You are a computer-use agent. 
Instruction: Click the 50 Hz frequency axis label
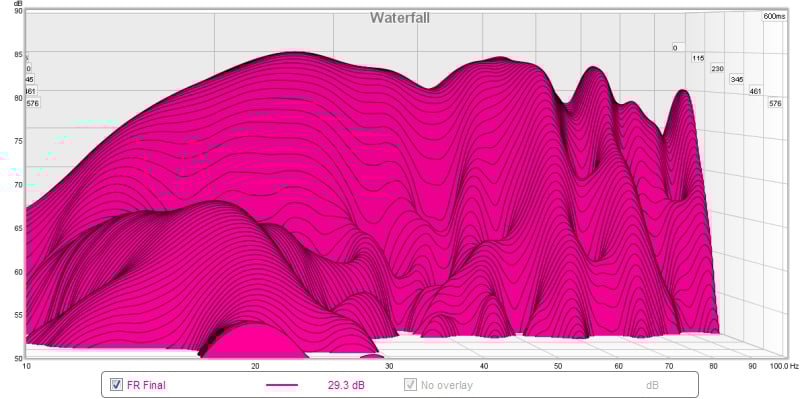tap(558, 366)
